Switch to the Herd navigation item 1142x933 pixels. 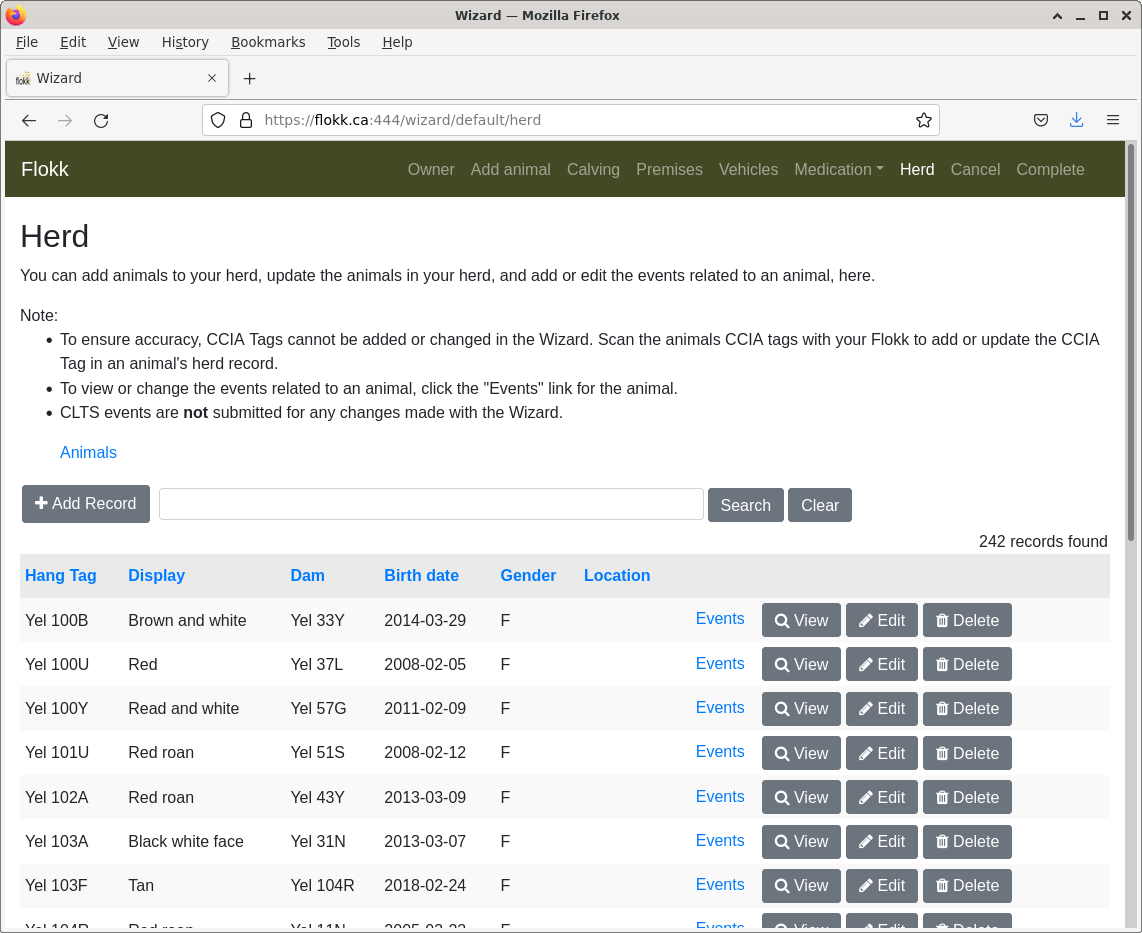917,169
